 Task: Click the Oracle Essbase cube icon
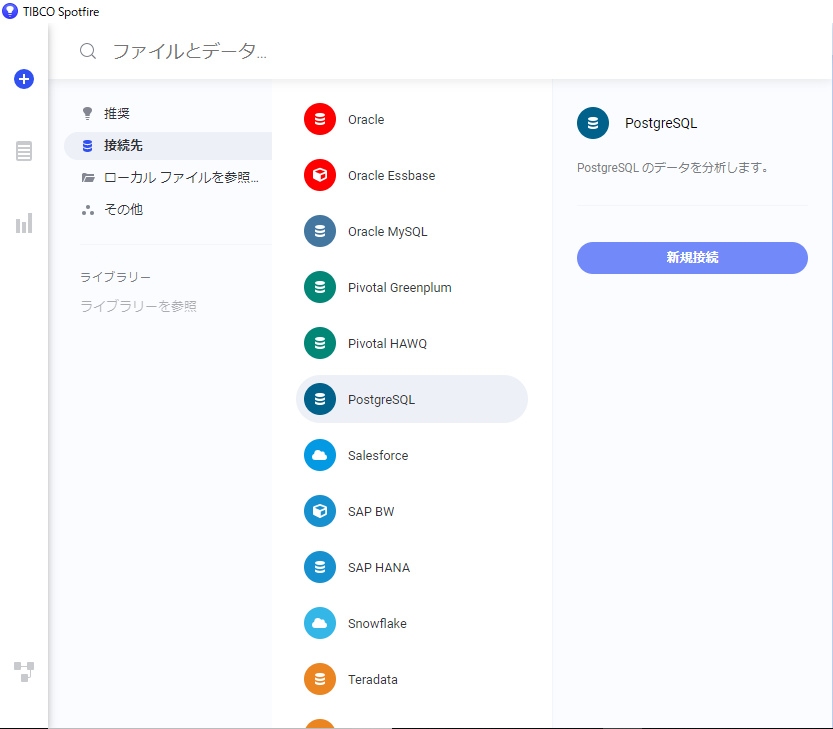pyautogui.click(x=320, y=175)
